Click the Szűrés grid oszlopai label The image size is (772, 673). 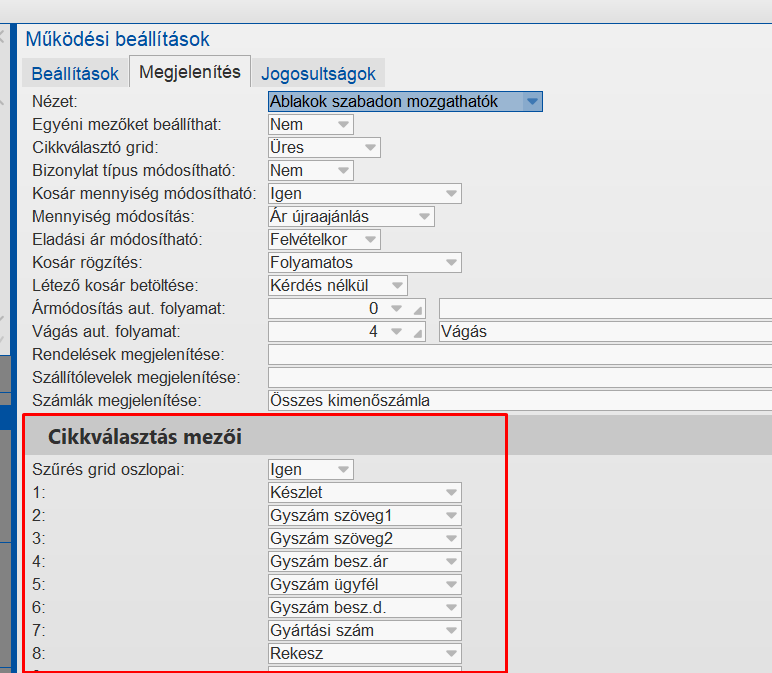(108, 469)
